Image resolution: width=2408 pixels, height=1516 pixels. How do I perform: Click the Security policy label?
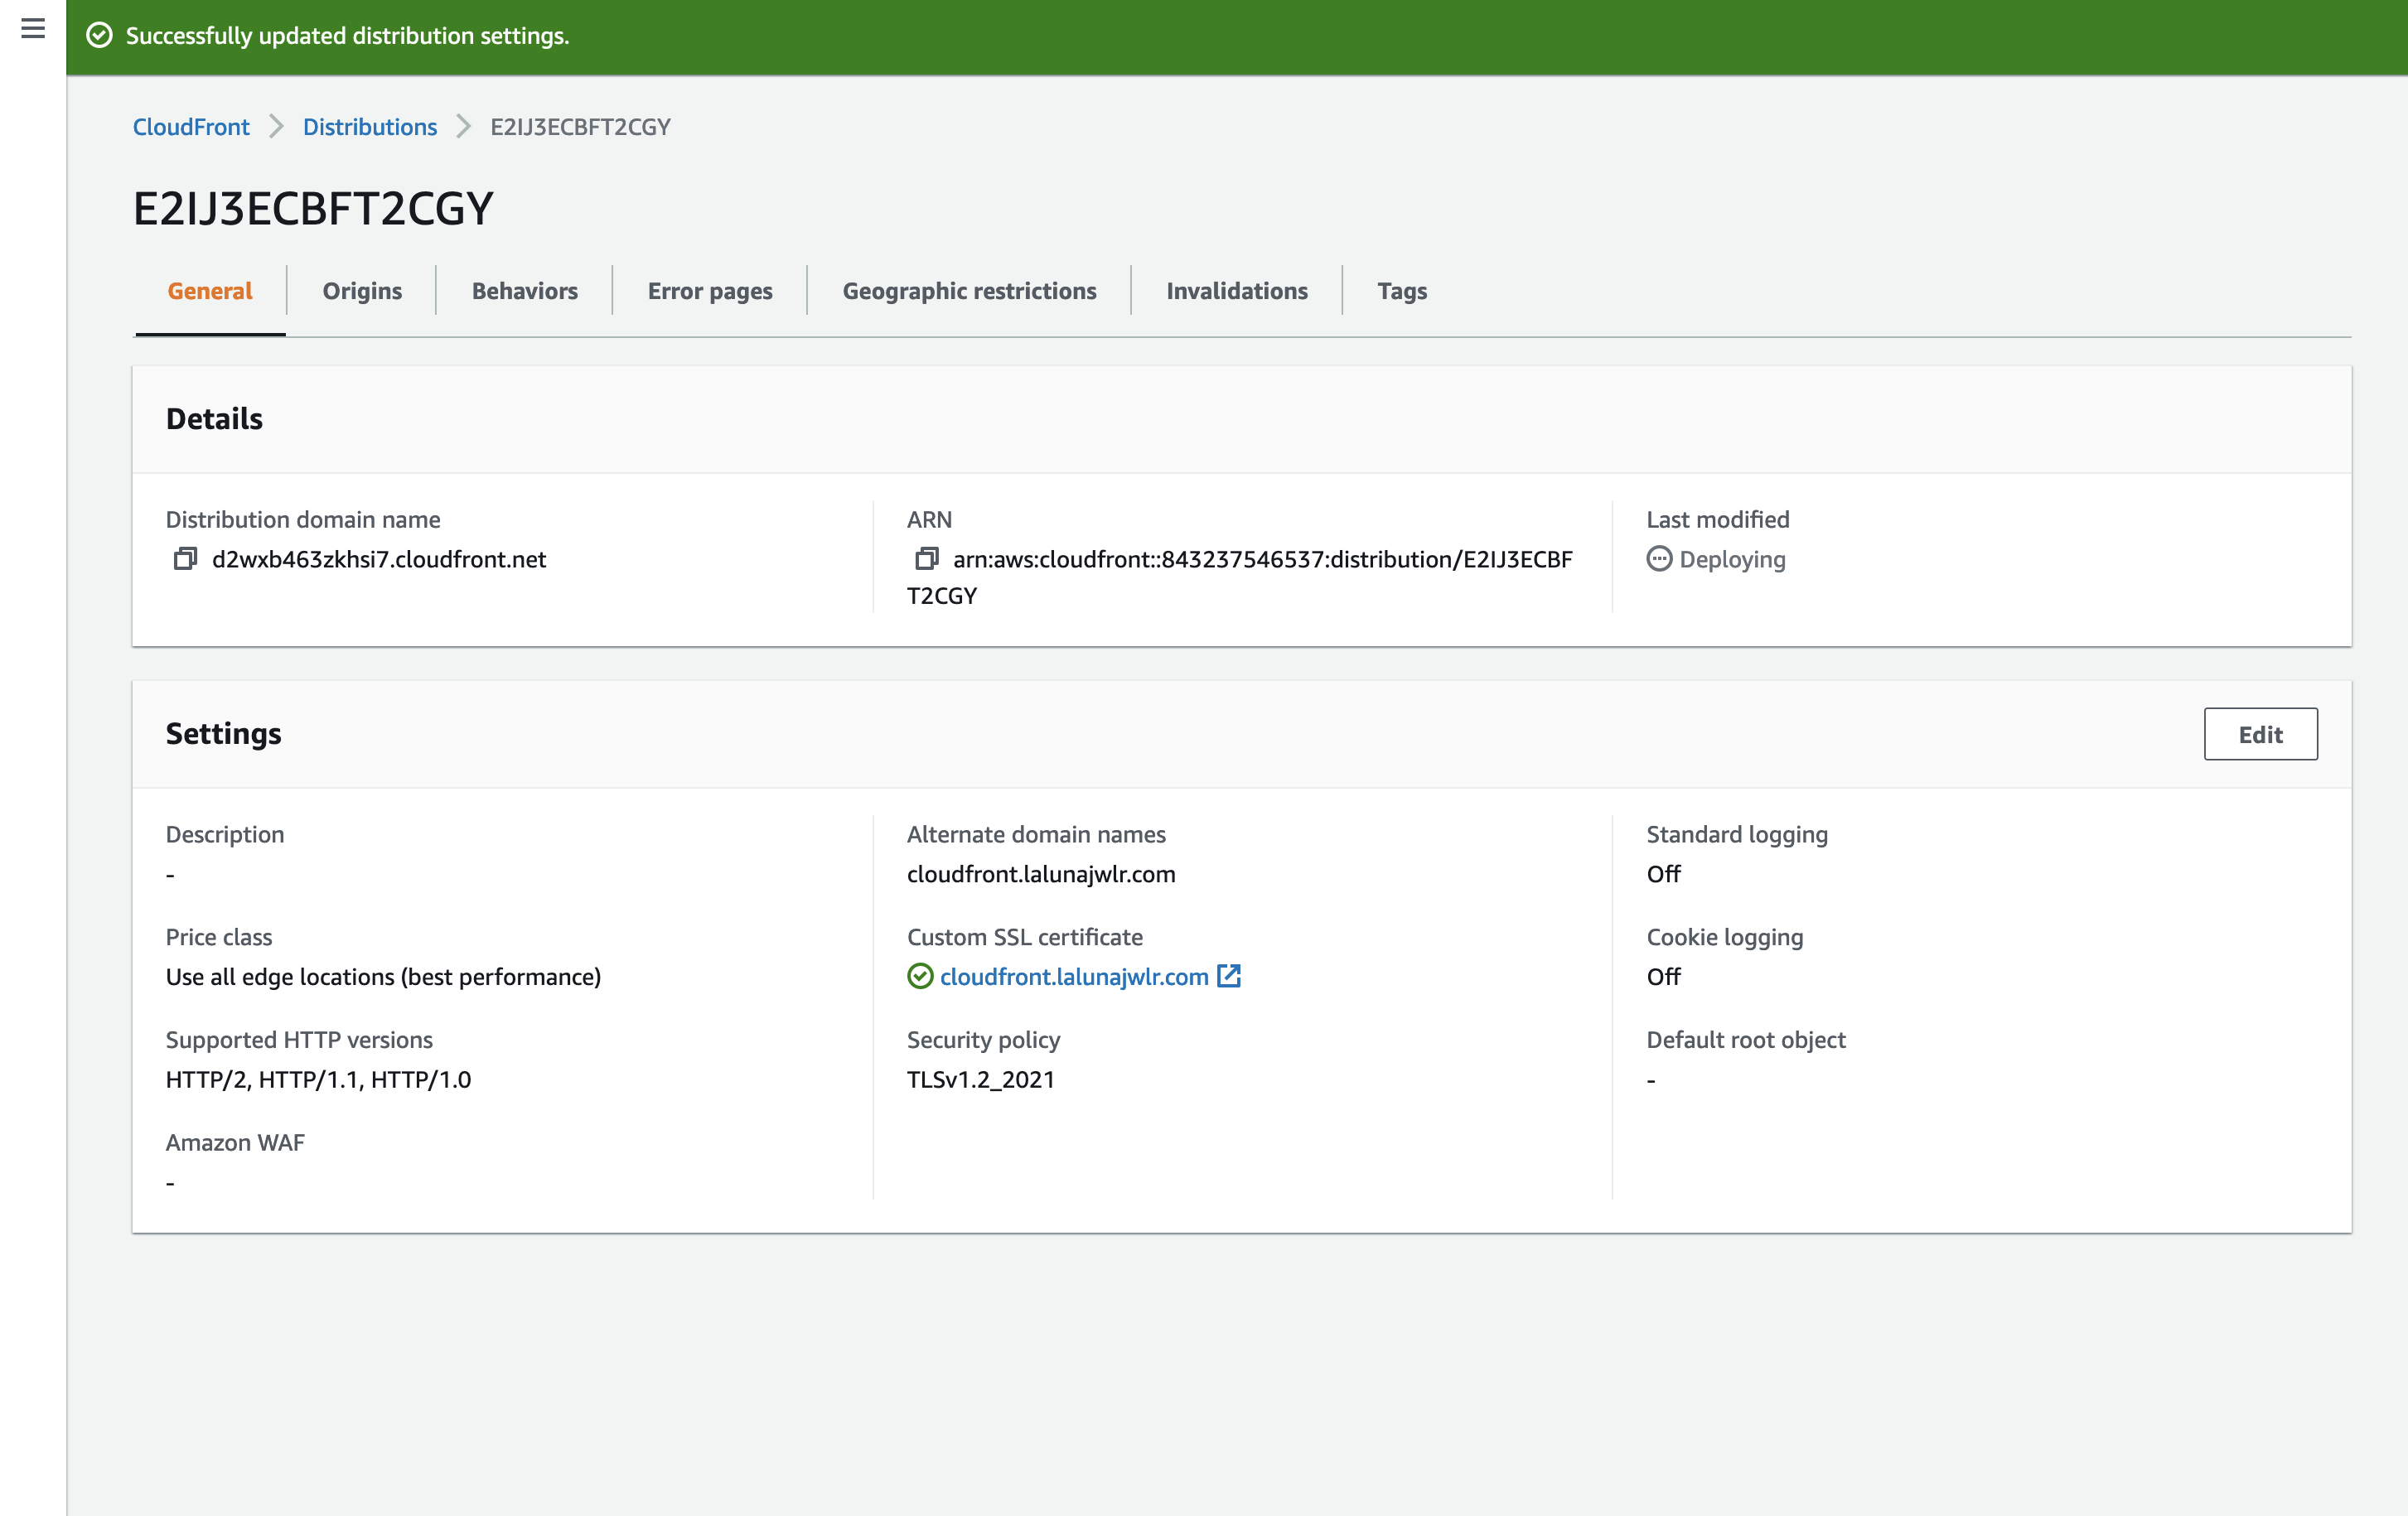point(983,1039)
